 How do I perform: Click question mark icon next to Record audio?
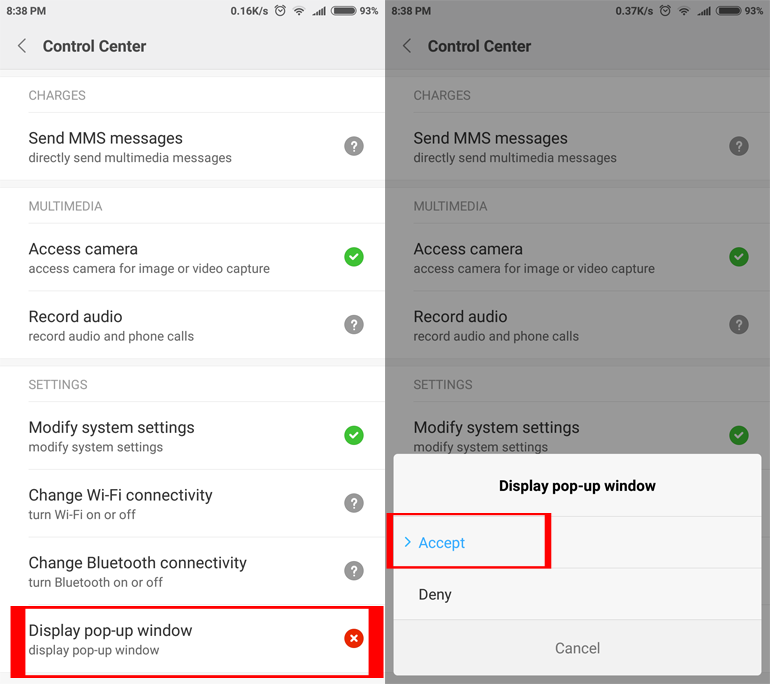coord(354,325)
